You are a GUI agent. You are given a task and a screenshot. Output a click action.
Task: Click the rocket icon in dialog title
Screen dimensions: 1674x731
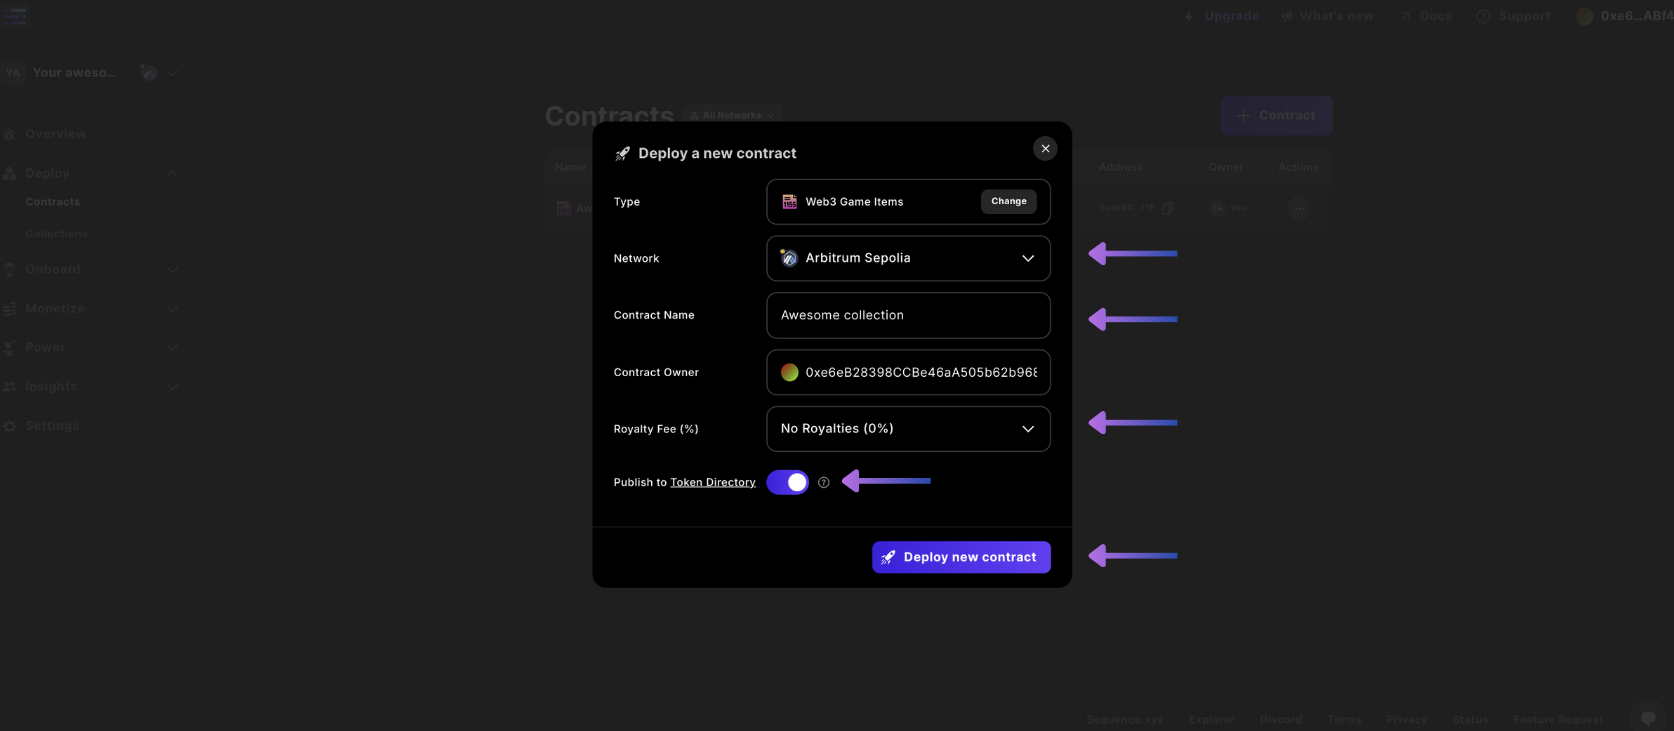click(x=622, y=154)
